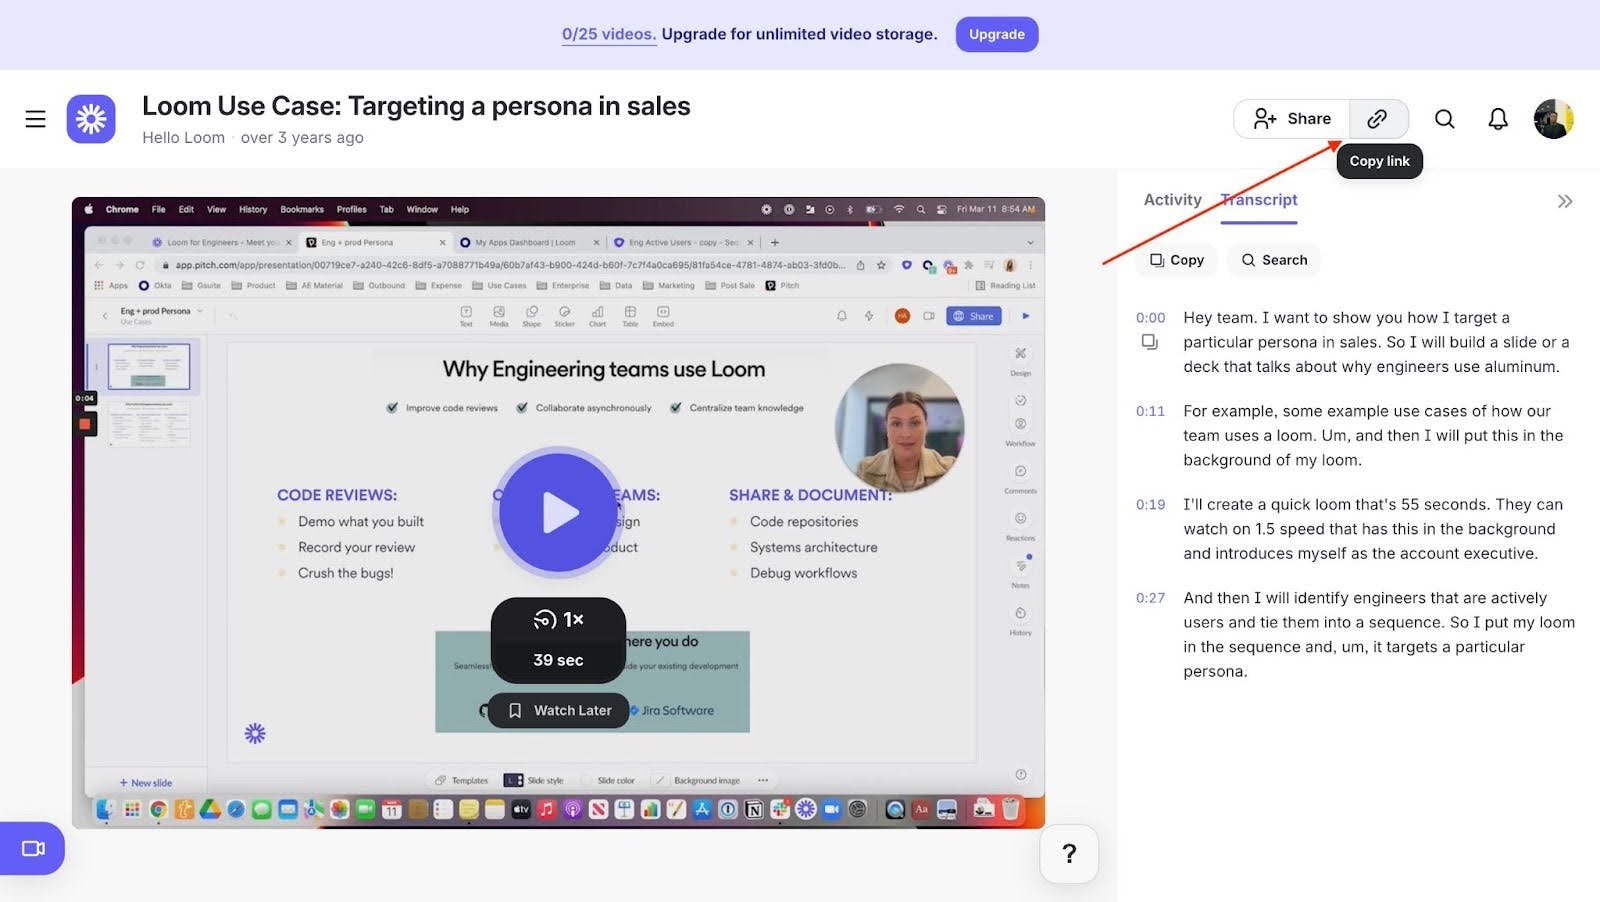This screenshot has width=1600, height=902.
Task: Search within the transcript
Action: click(x=1274, y=260)
